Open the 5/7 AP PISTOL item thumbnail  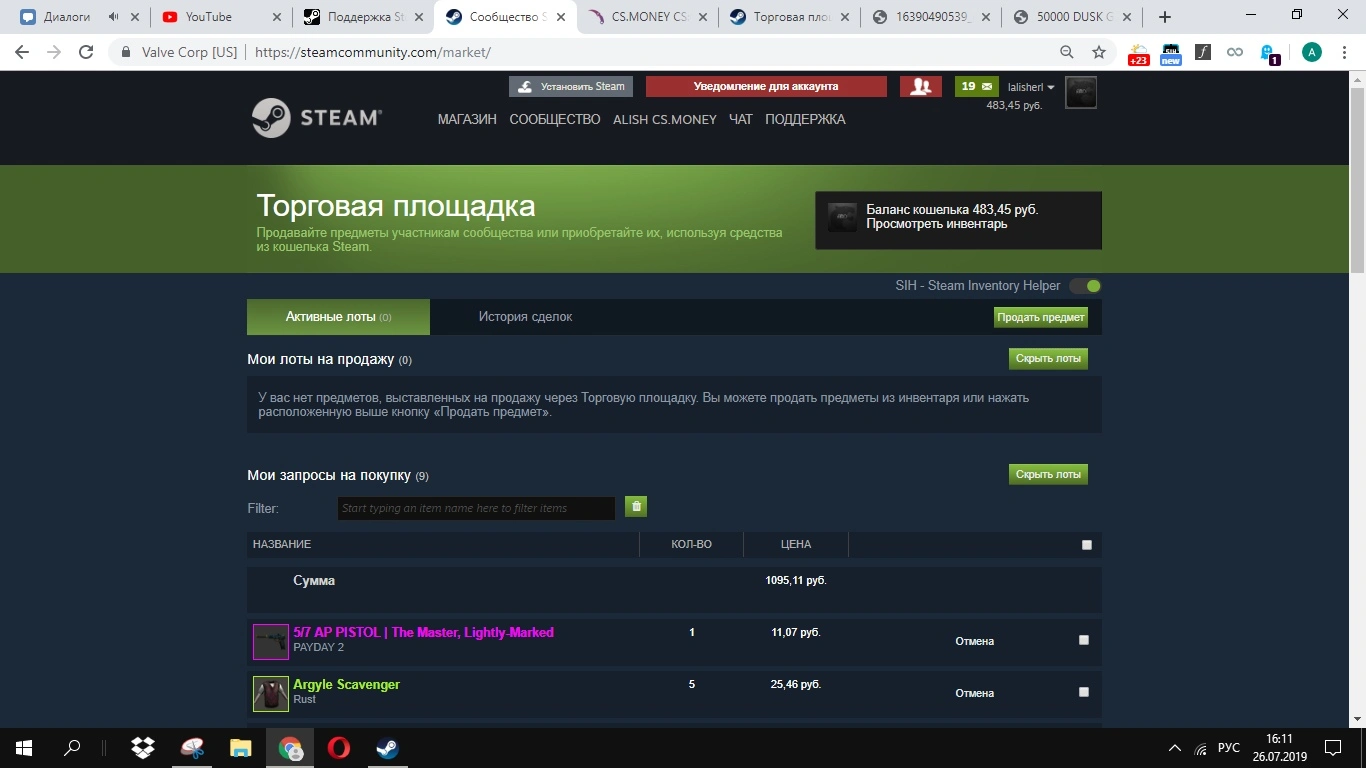tap(270, 641)
